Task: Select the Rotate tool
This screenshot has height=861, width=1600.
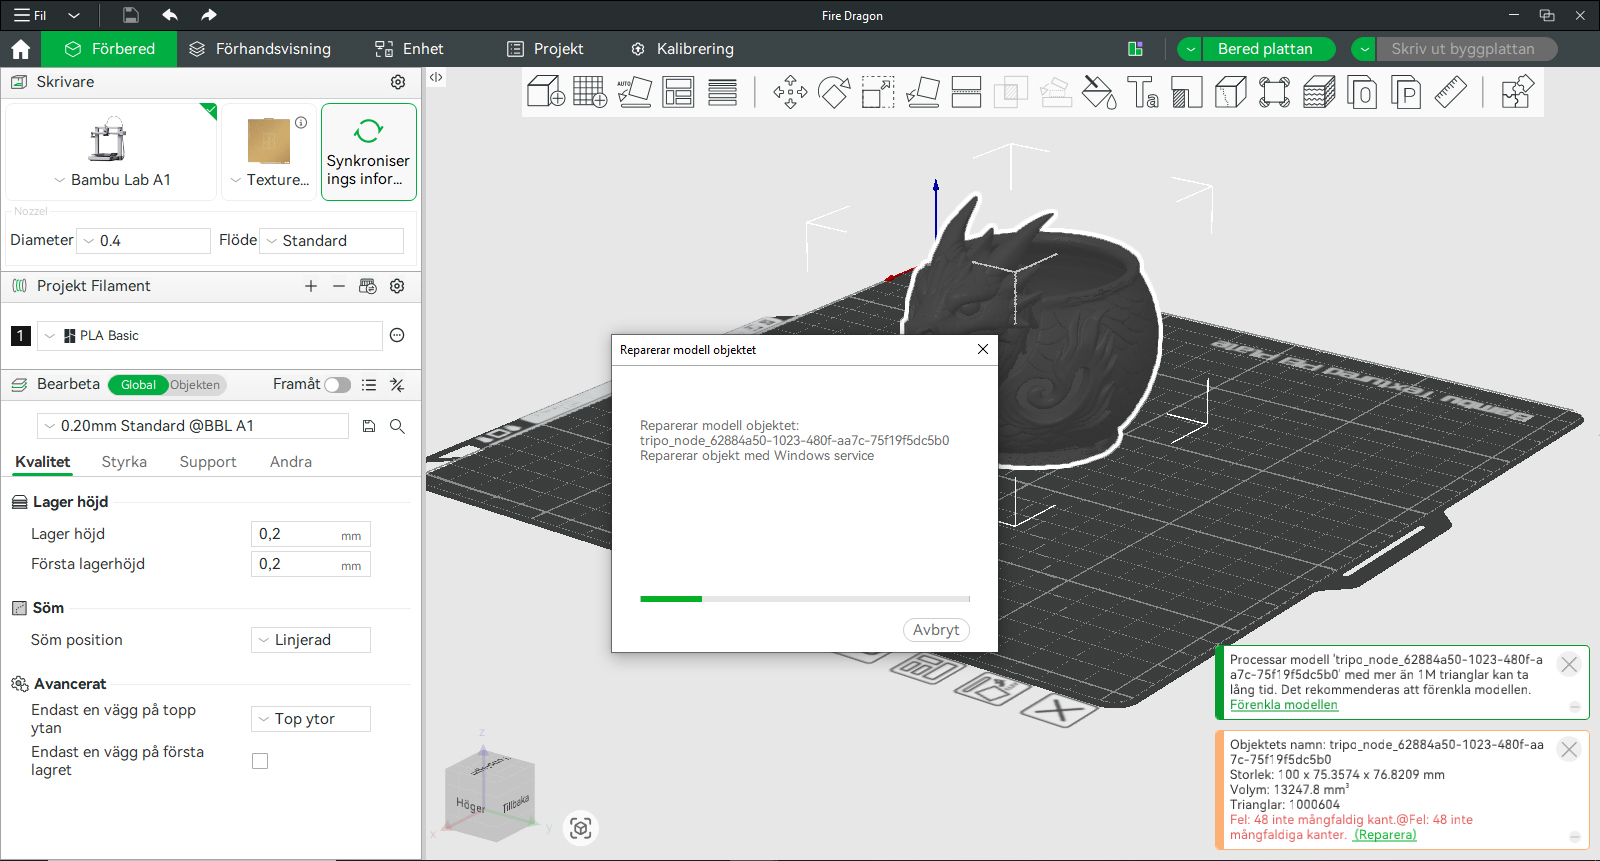Action: 834,92
